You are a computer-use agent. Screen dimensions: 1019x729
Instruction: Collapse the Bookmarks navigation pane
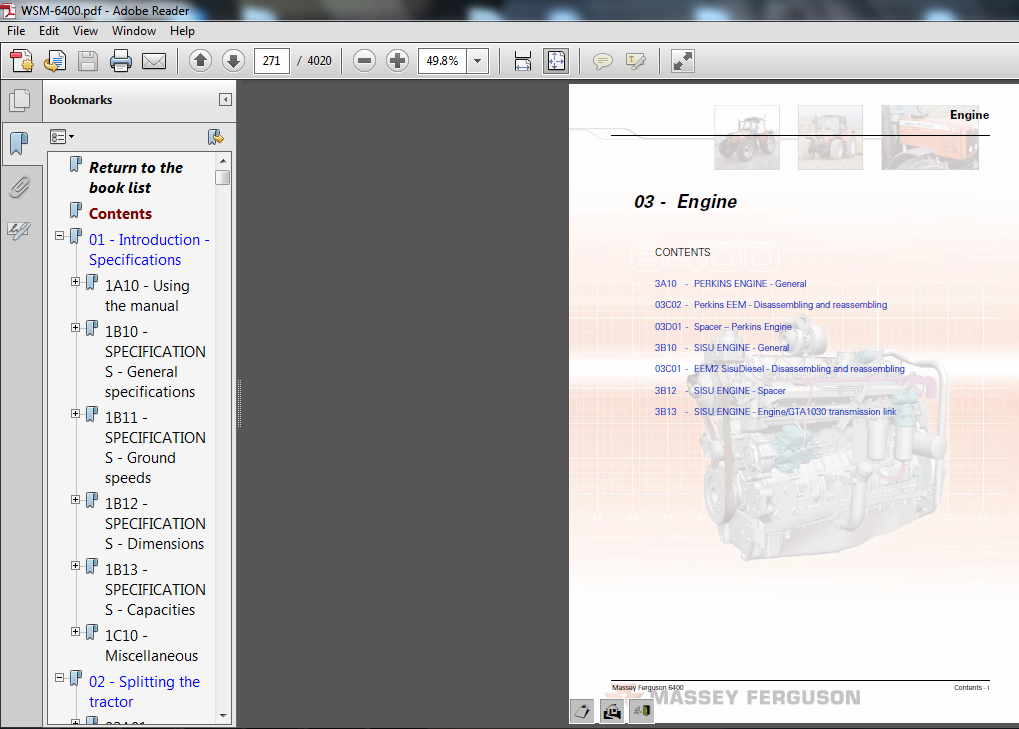point(225,99)
